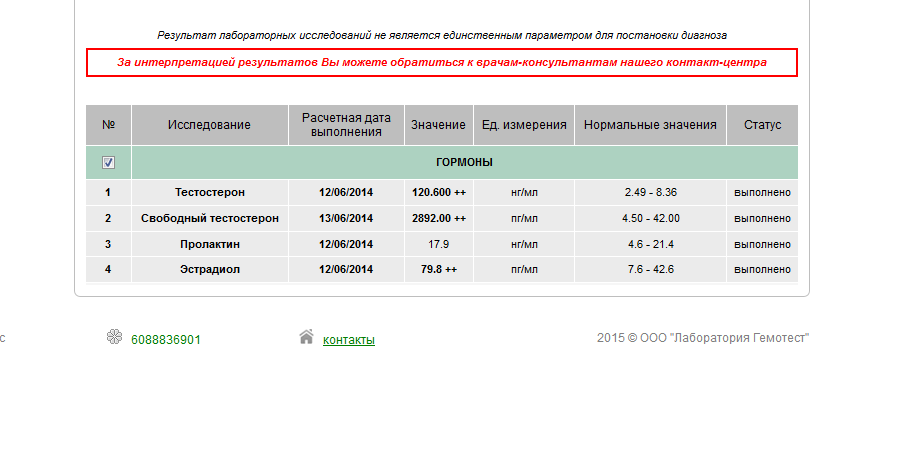Click the phone icon beside 6088836901
This screenshot has height=460, width=916.
point(114,337)
